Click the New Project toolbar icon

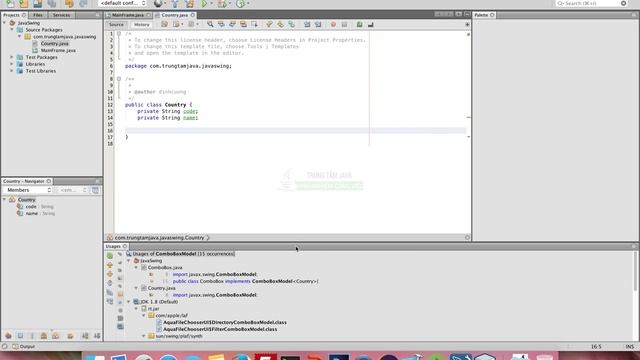pyautogui.click(x=24, y=4)
